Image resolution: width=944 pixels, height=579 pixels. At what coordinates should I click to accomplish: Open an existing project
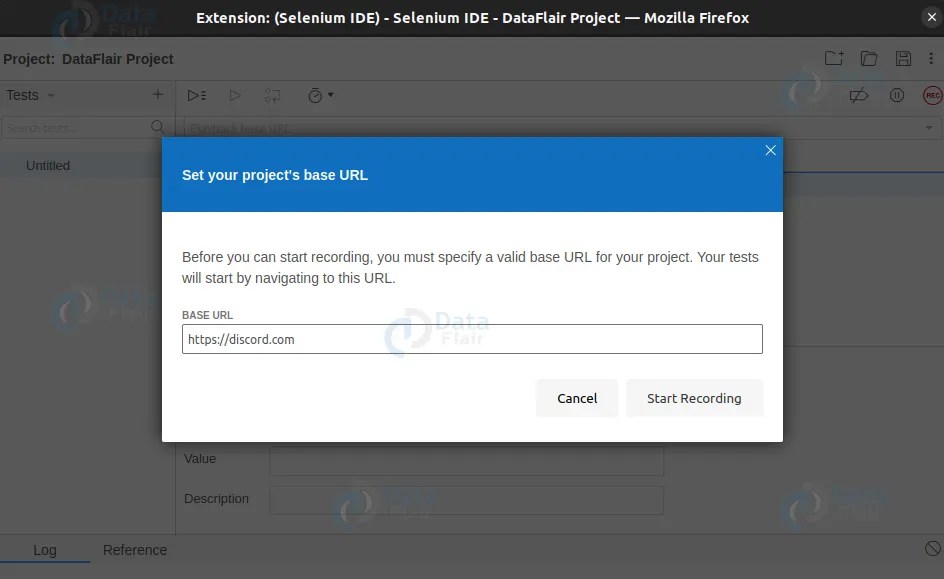click(868, 58)
